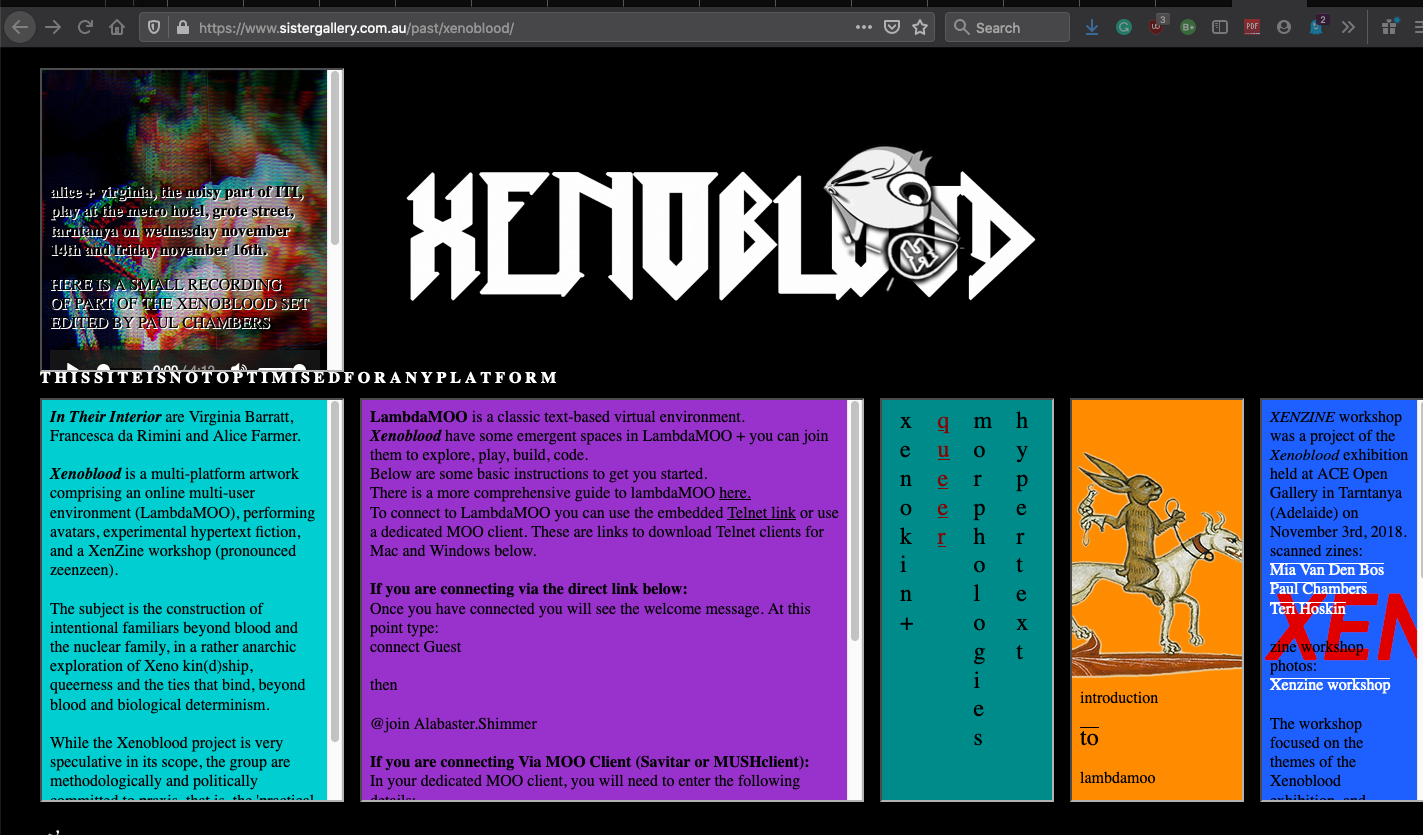Click the browser back arrow button
Image resolution: width=1423 pixels, height=835 pixels.
coord(20,27)
